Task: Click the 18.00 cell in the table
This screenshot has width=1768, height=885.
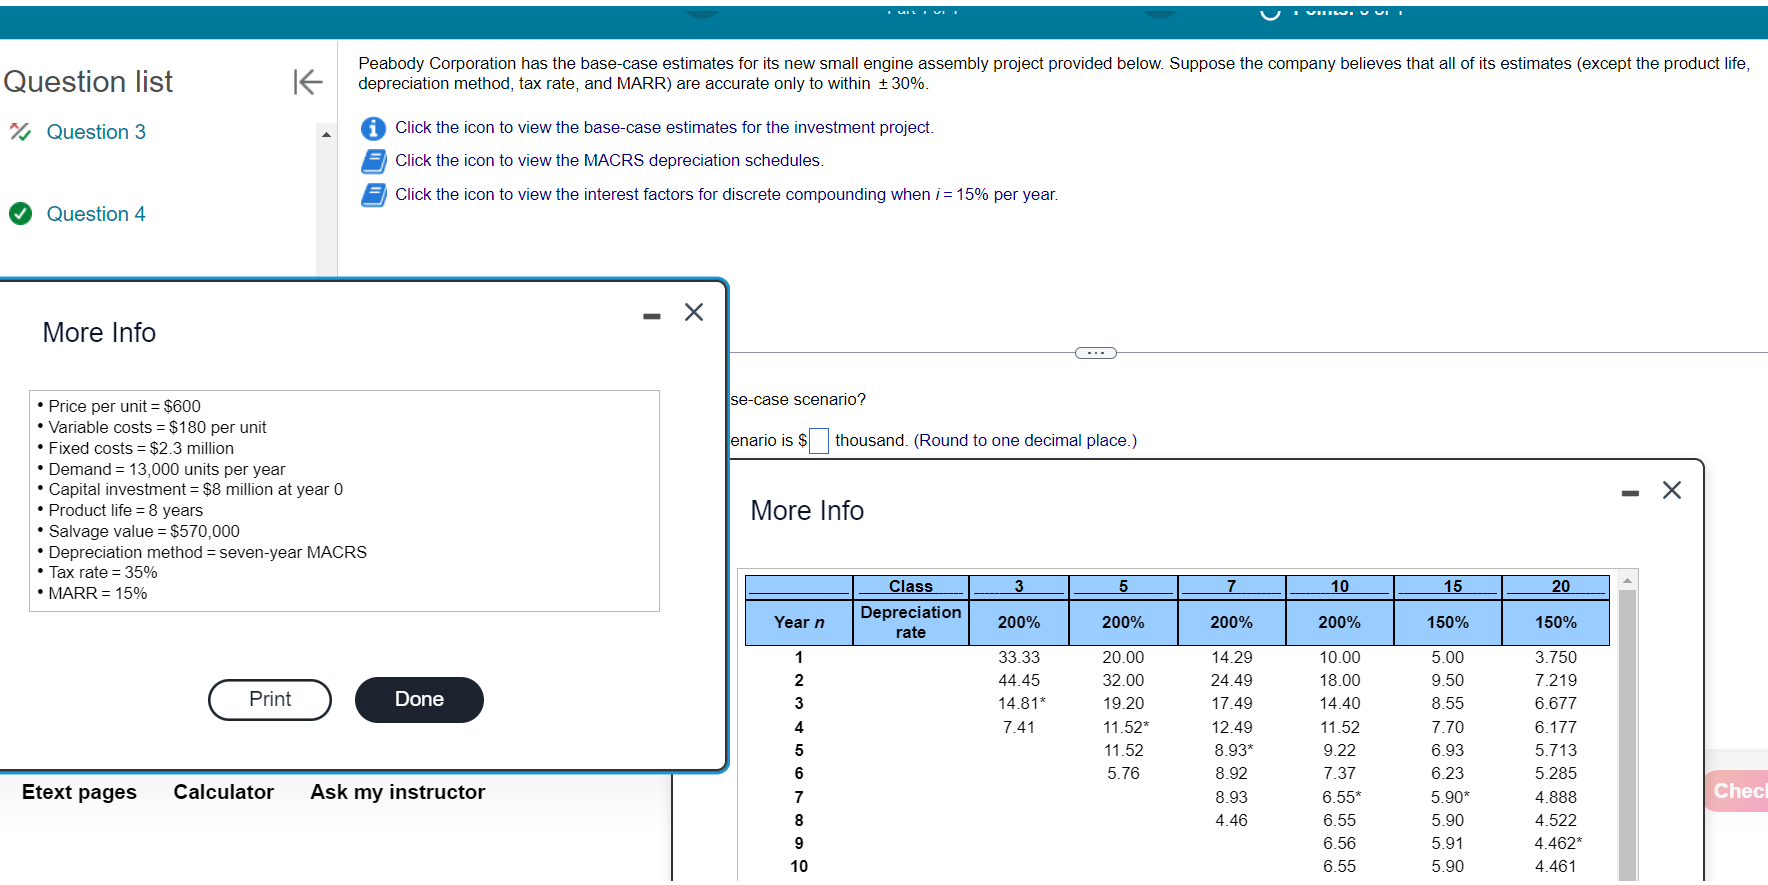Action: pos(1340,681)
